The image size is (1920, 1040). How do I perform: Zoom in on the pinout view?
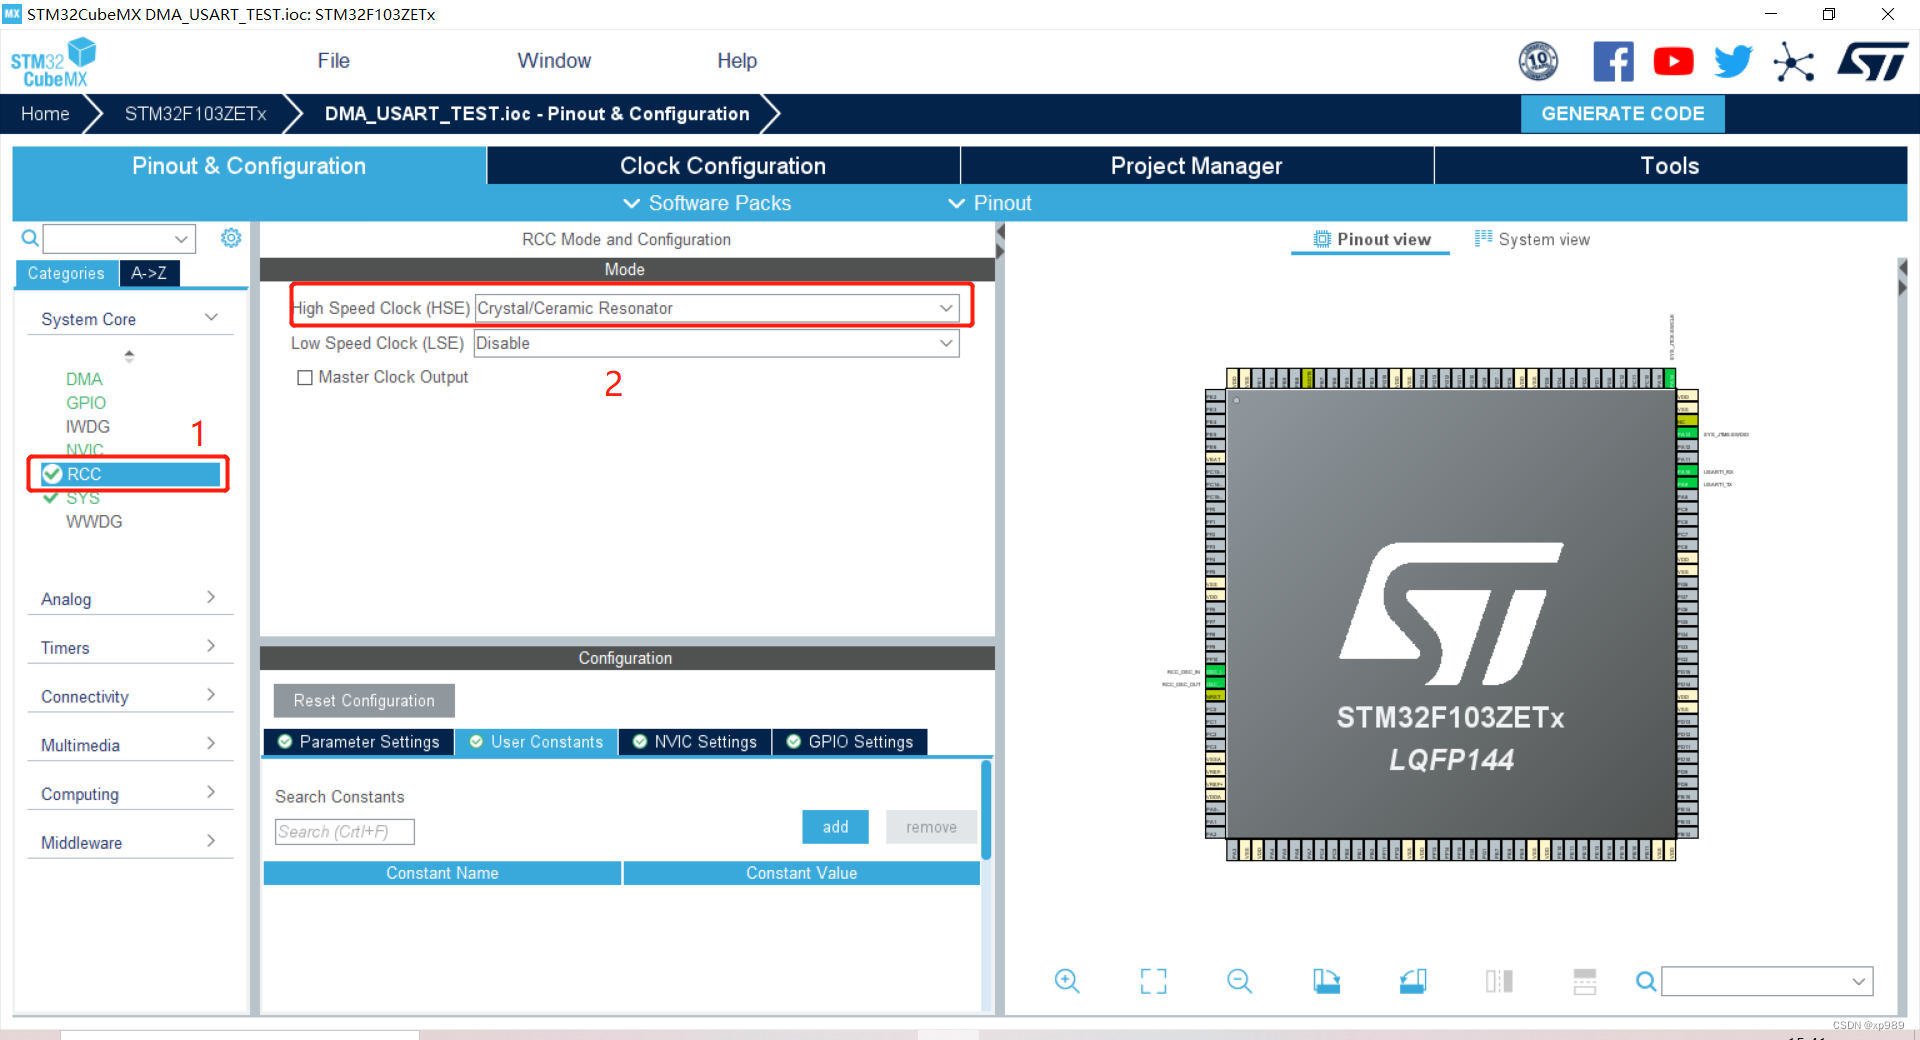(1066, 981)
